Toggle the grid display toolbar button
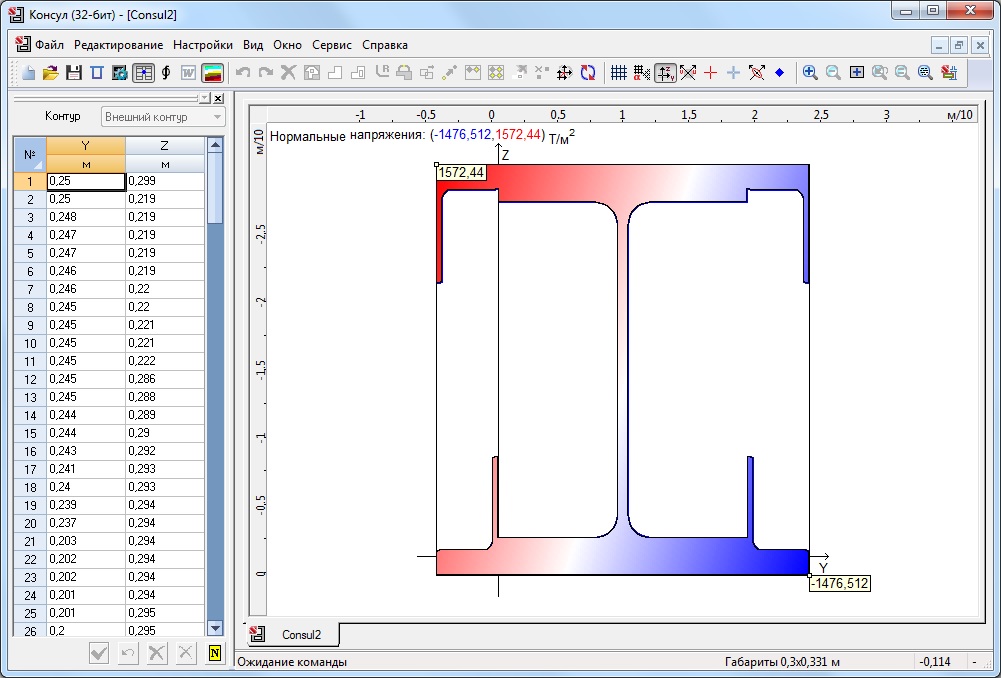 [x=619, y=72]
